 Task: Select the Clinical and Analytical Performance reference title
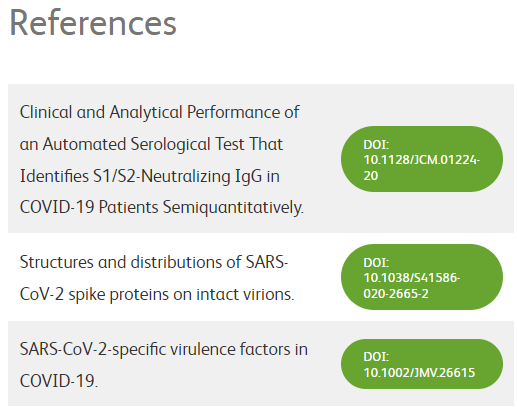162,159
